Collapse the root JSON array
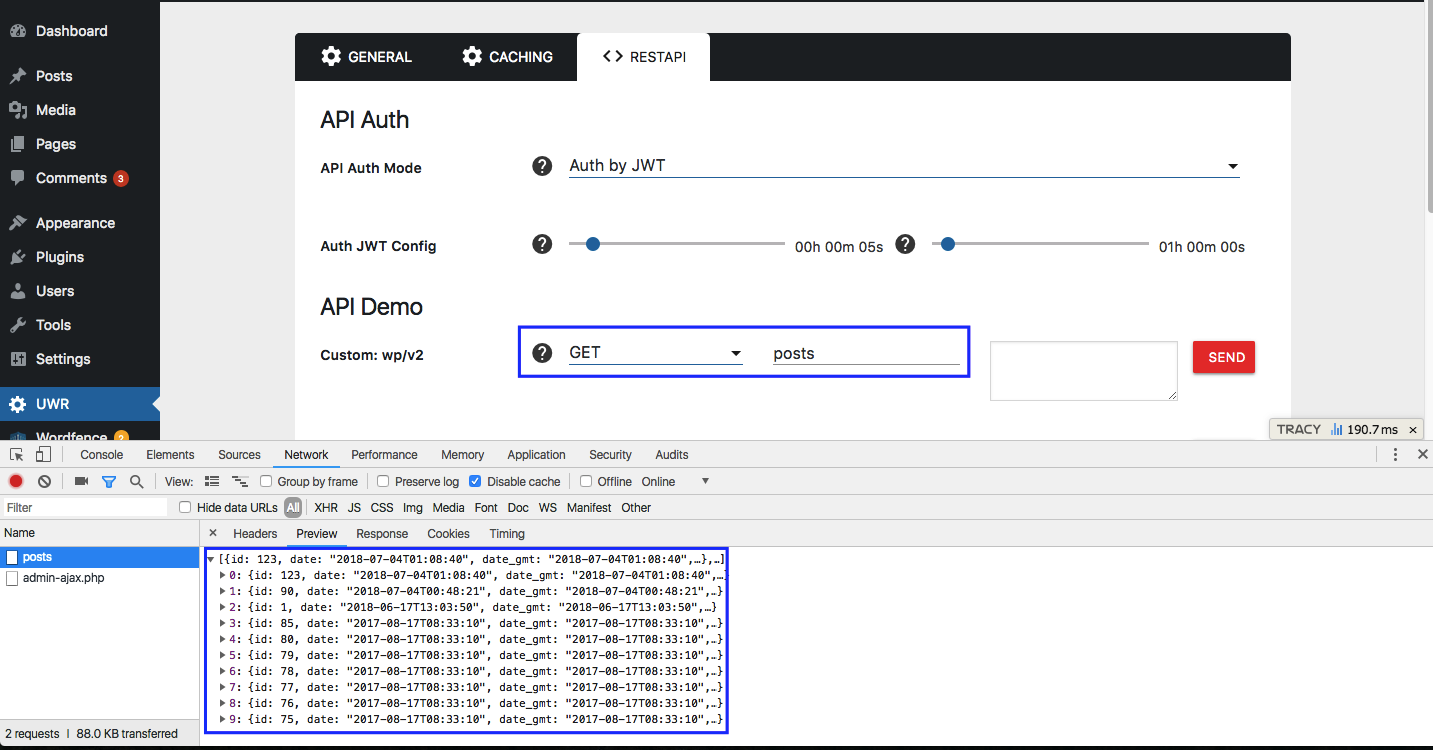Image resolution: width=1433 pixels, height=750 pixels. pos(211,559)
